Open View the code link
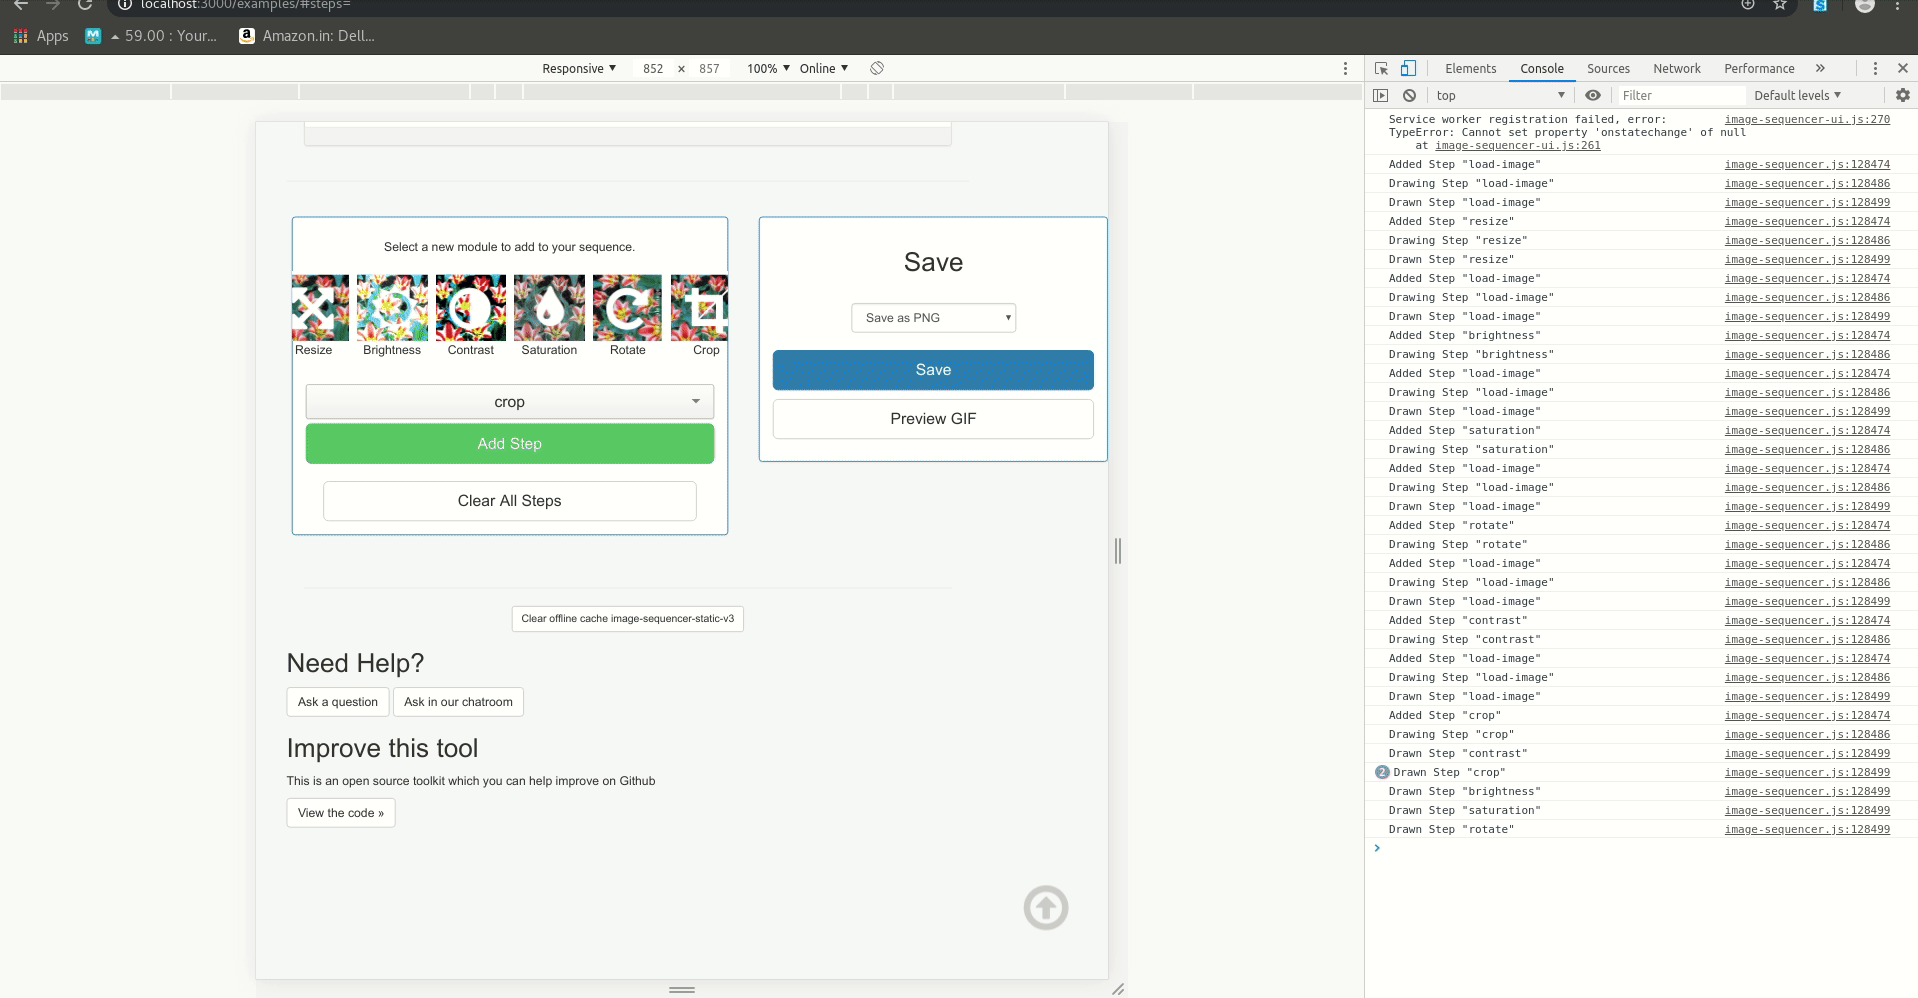This screenshot has height=998, width=1918. point(341,813)
